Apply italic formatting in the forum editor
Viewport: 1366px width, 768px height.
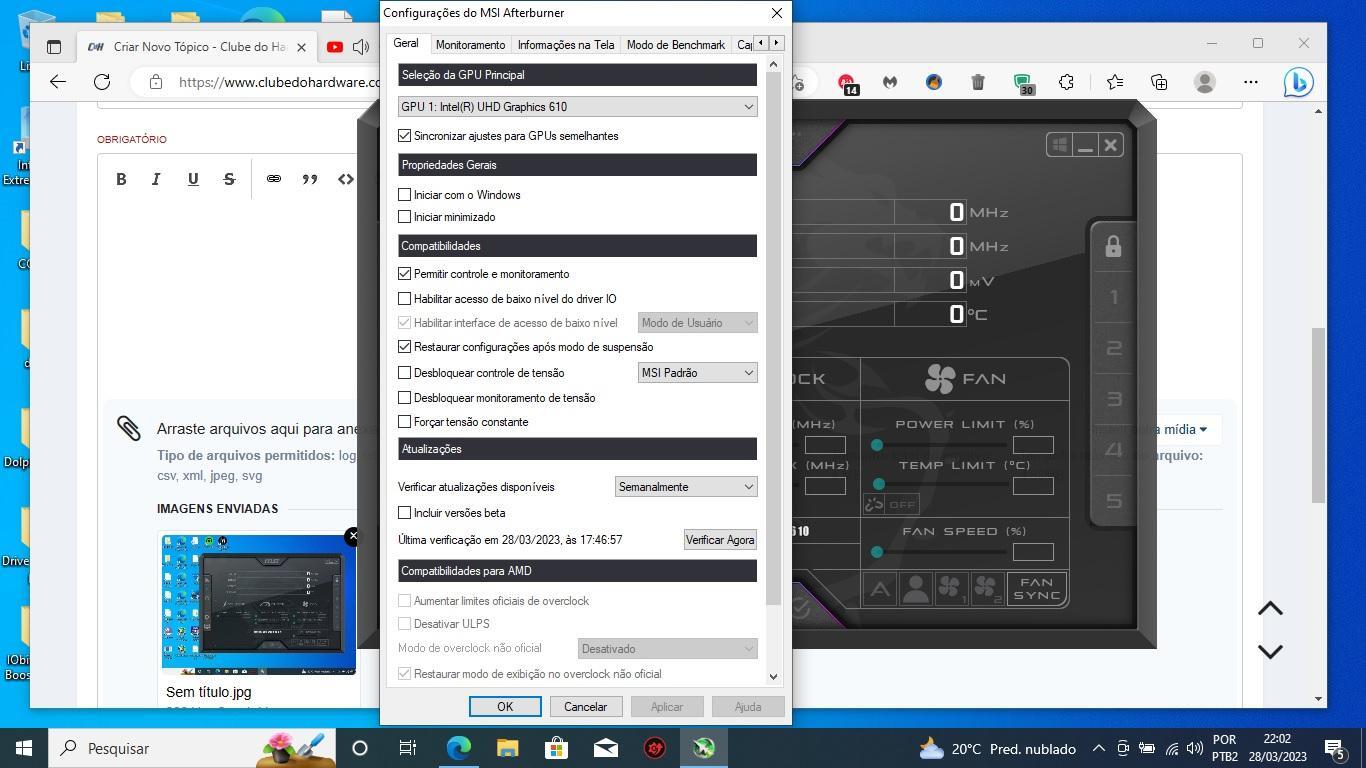[x=156, y=179]
